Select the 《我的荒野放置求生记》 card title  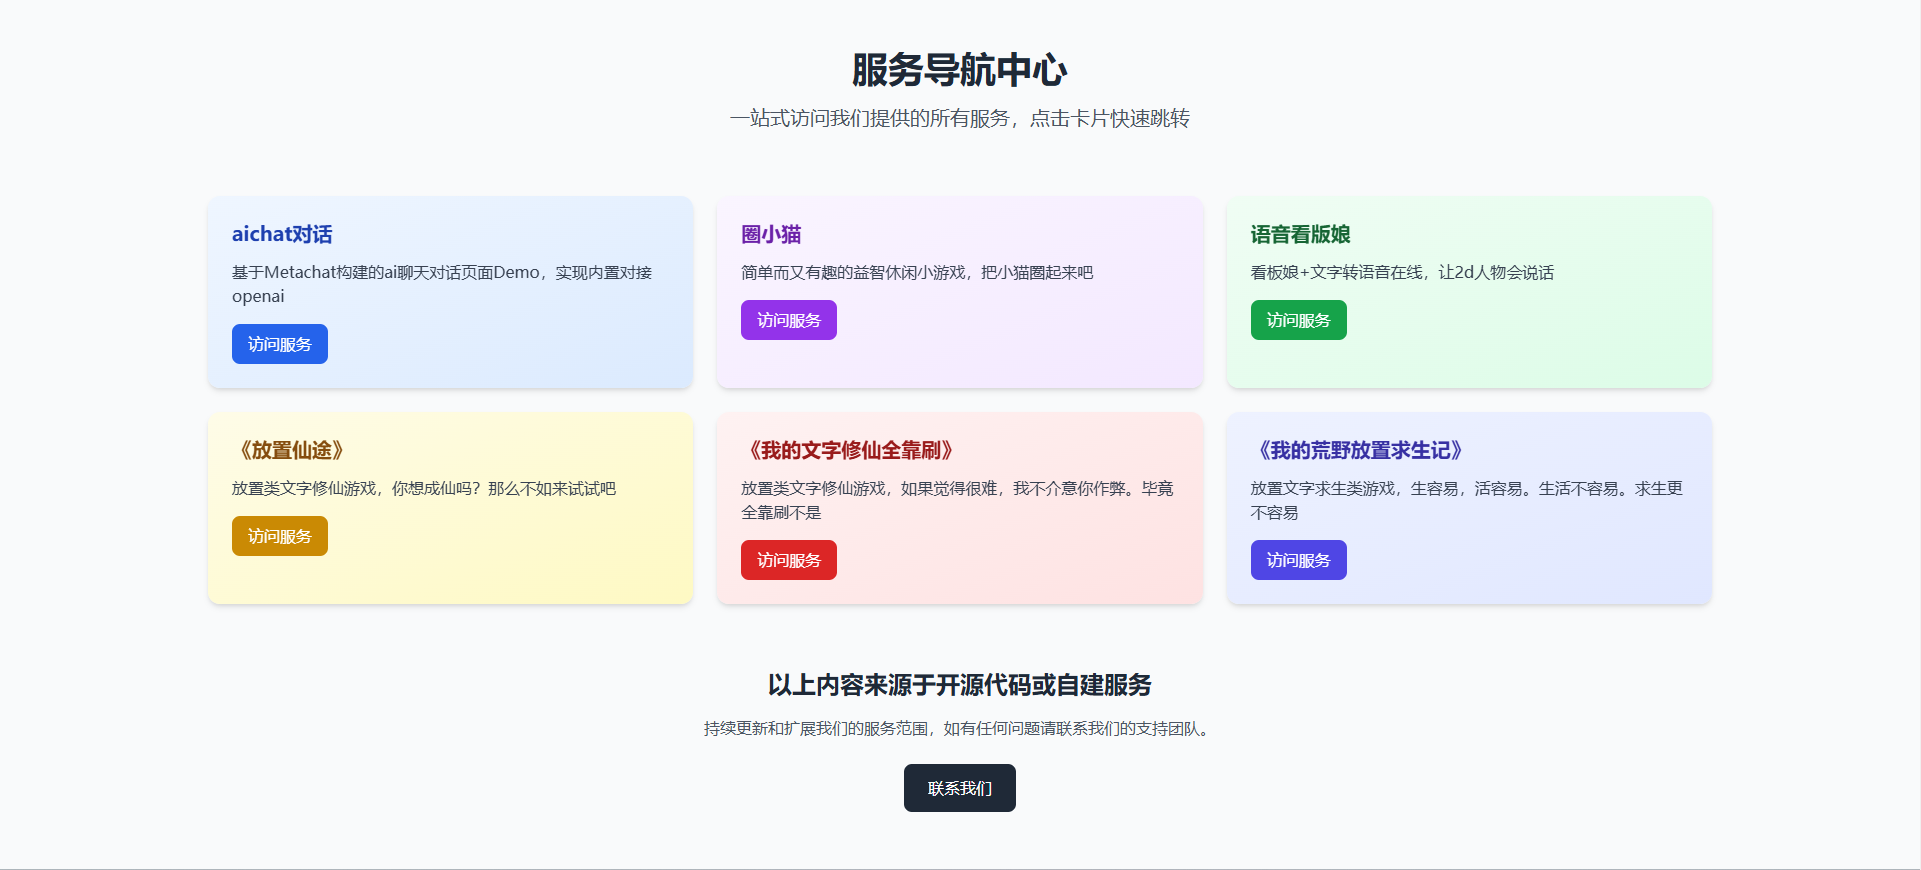pyautogui.click(x=1360, y=450)
